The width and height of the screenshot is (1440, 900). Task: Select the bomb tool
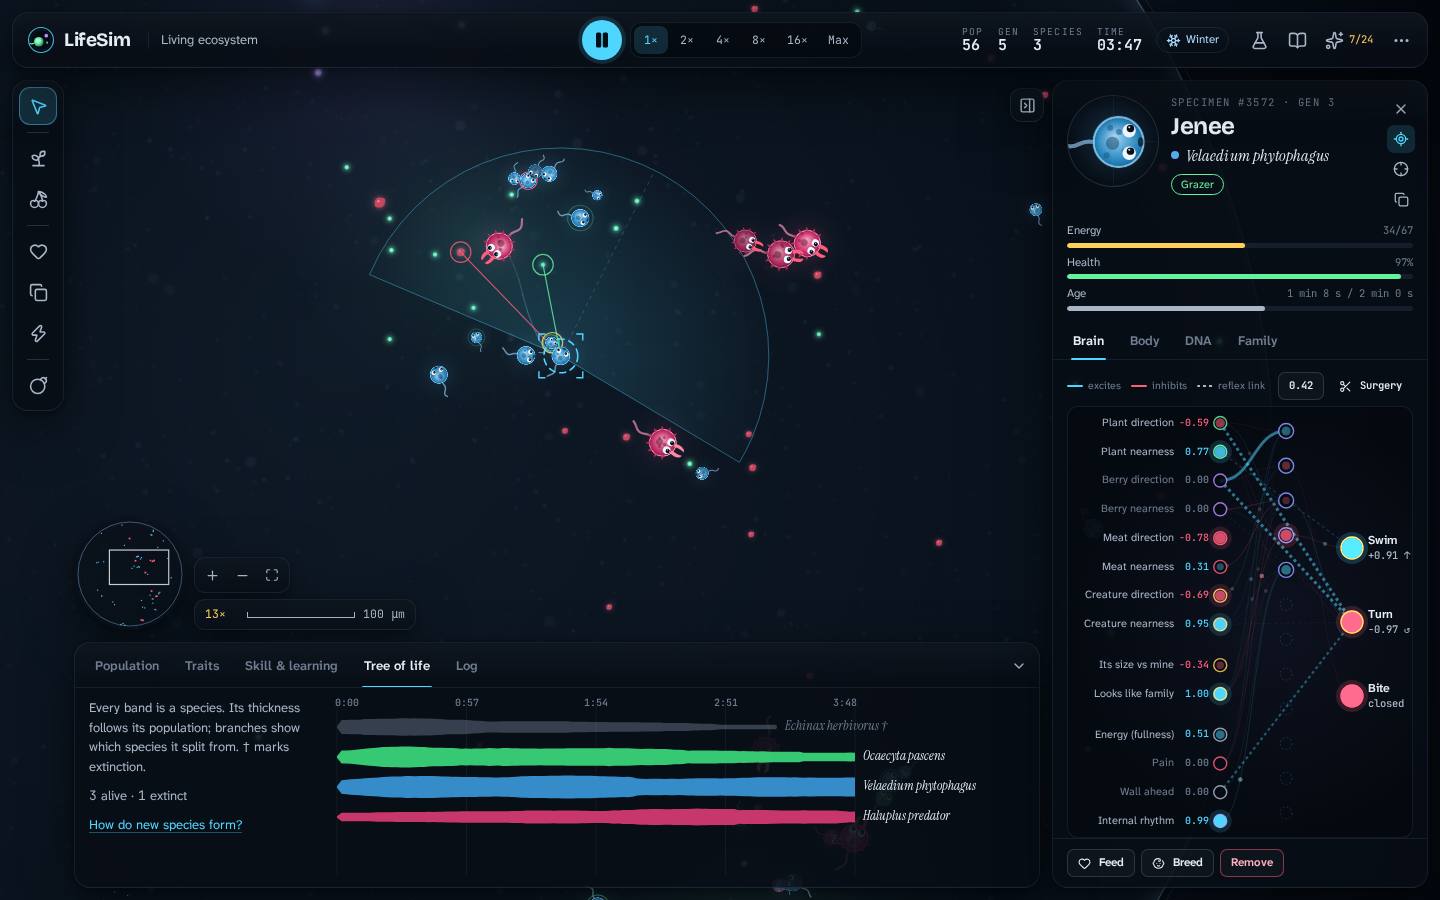pos(38,386)
